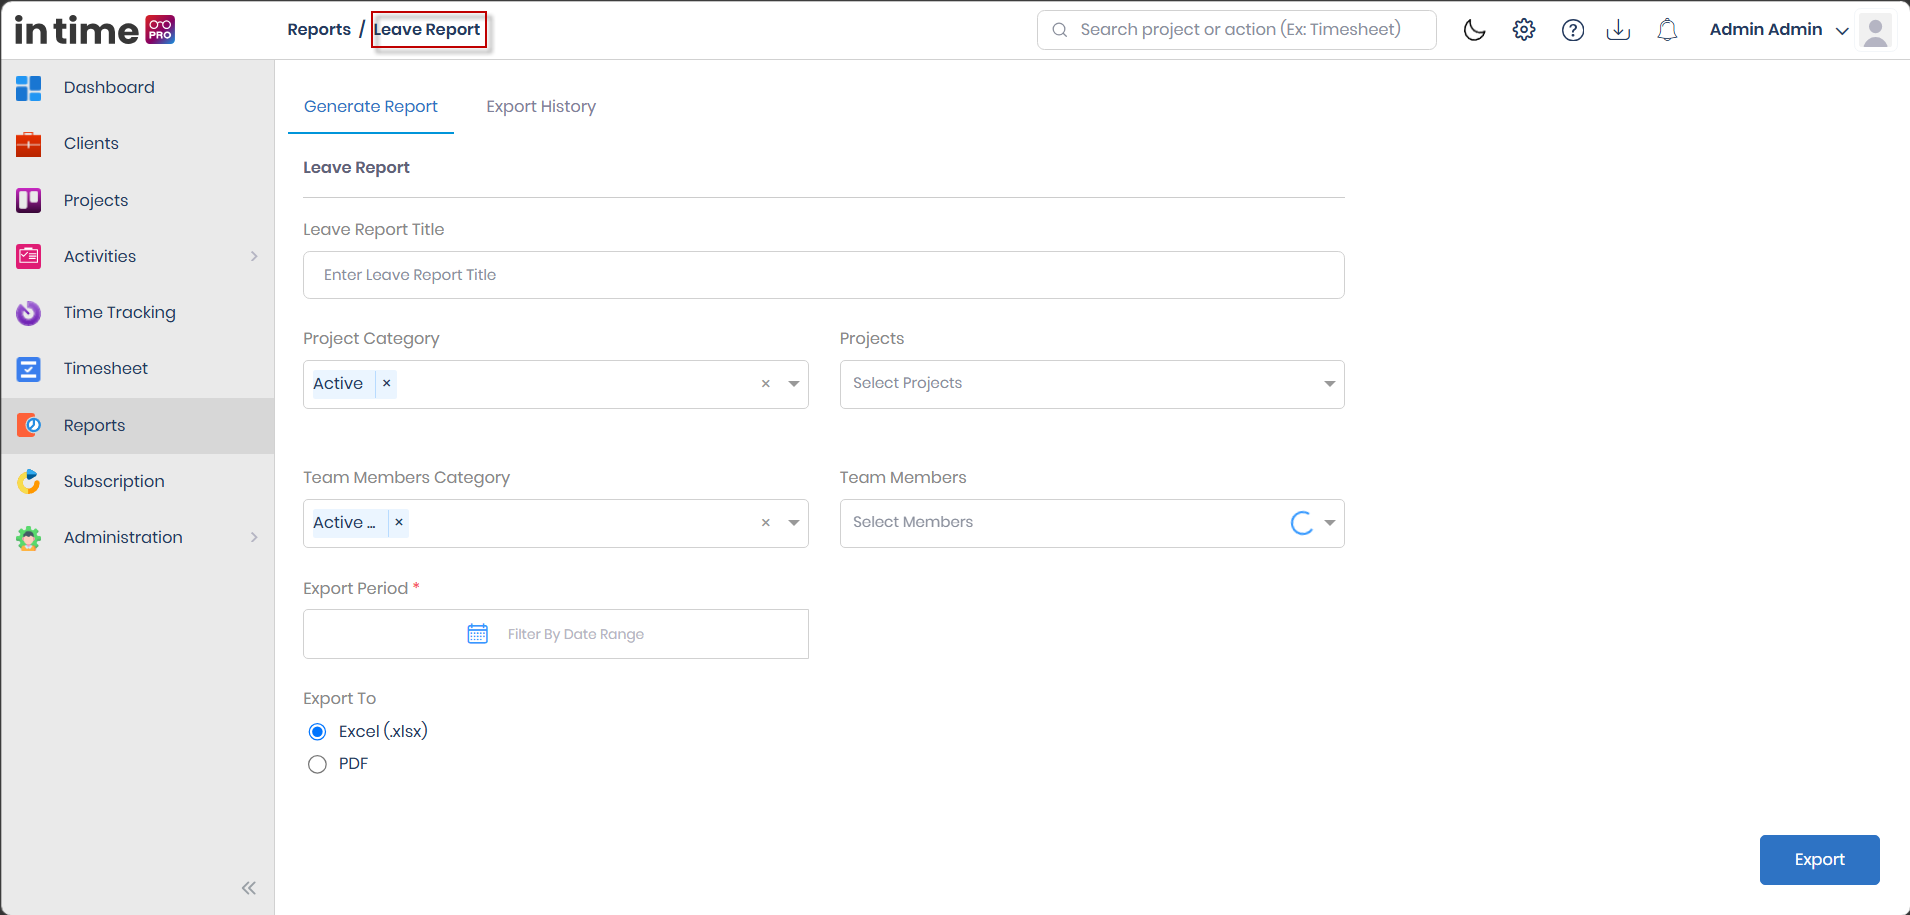
Task: Click the Activities sidebar icon
Action: pos(28,257)
